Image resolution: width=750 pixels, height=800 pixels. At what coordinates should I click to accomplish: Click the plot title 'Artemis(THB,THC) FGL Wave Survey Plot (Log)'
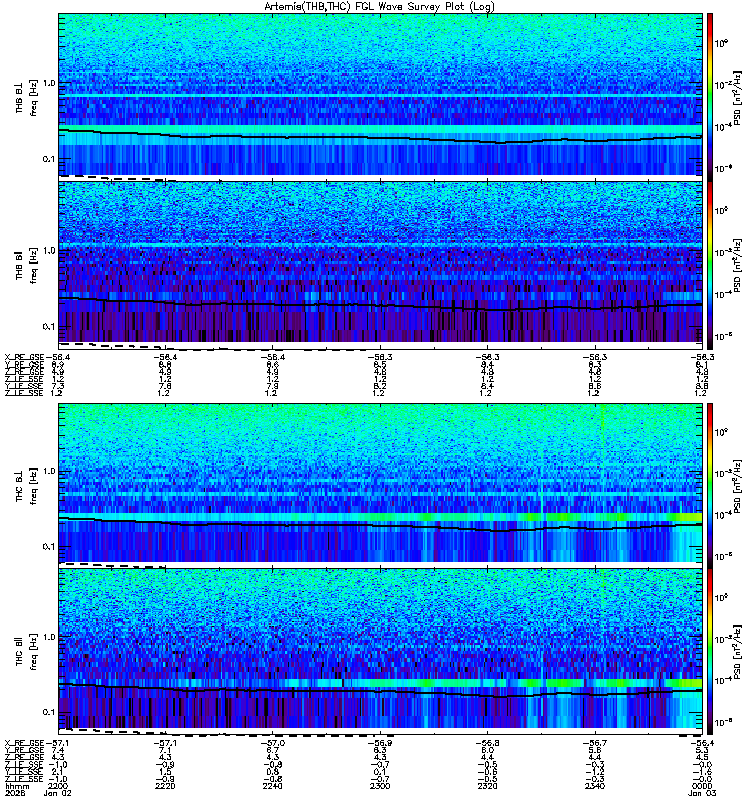[x=379, y=7]
